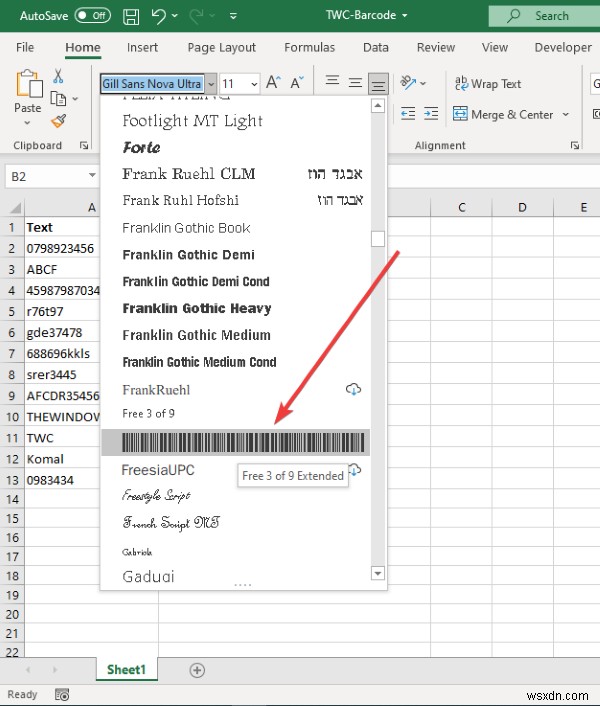Switch to the Home tab
Screen dimensions: 600x706
click(83, 47)
